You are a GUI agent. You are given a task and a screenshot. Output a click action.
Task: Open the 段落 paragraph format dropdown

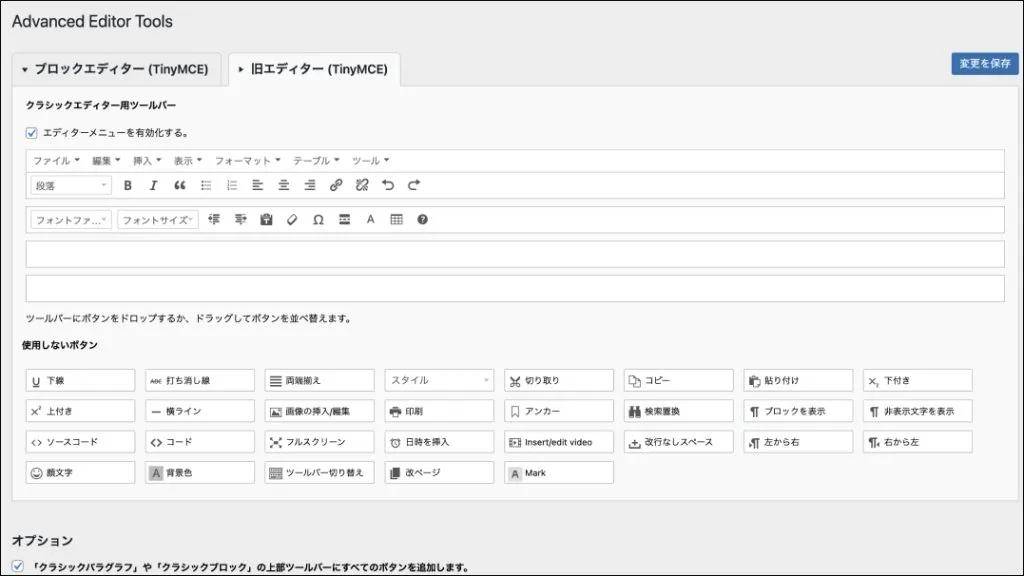click(71, 185)
